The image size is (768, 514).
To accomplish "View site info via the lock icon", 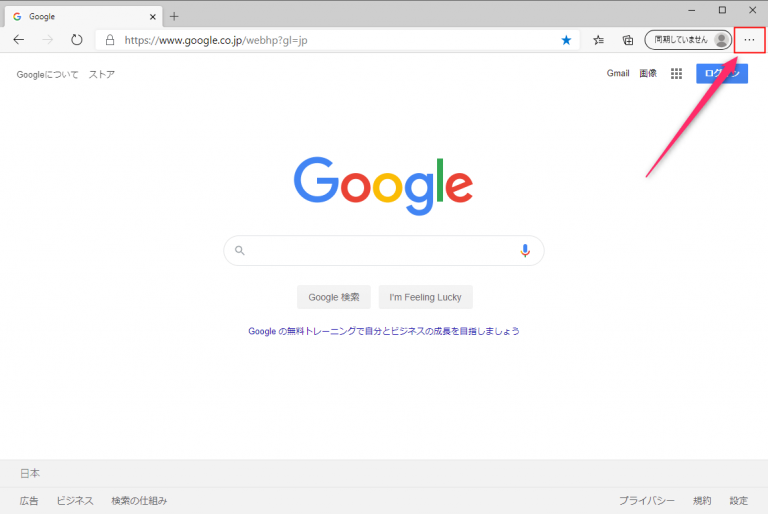I will click(110, 40).
